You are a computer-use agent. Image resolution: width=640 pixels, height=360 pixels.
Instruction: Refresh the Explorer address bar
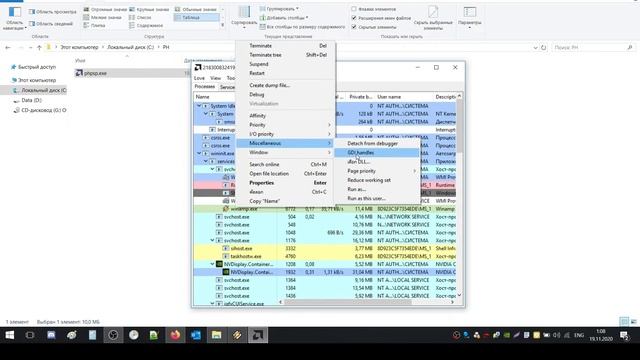544,47
